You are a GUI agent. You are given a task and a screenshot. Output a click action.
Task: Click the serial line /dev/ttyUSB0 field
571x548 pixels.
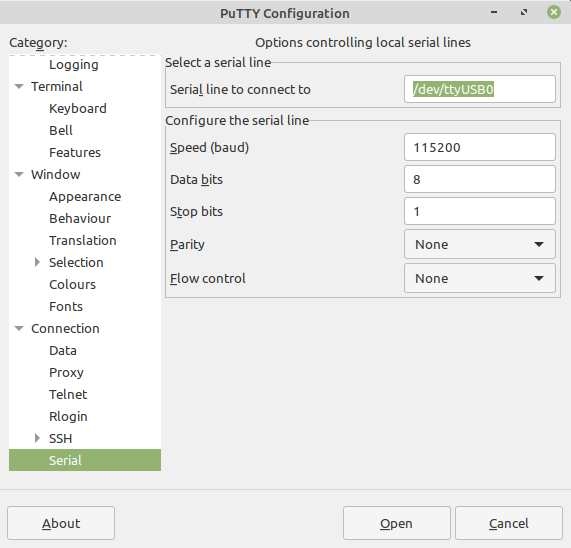tap(480, 89)
